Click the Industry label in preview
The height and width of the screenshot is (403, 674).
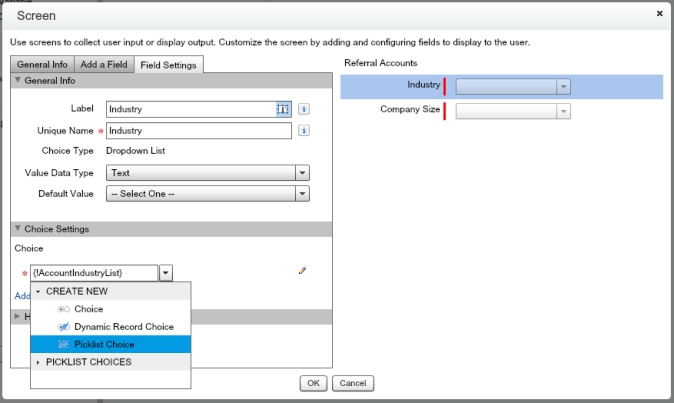[x=424, y=85]
